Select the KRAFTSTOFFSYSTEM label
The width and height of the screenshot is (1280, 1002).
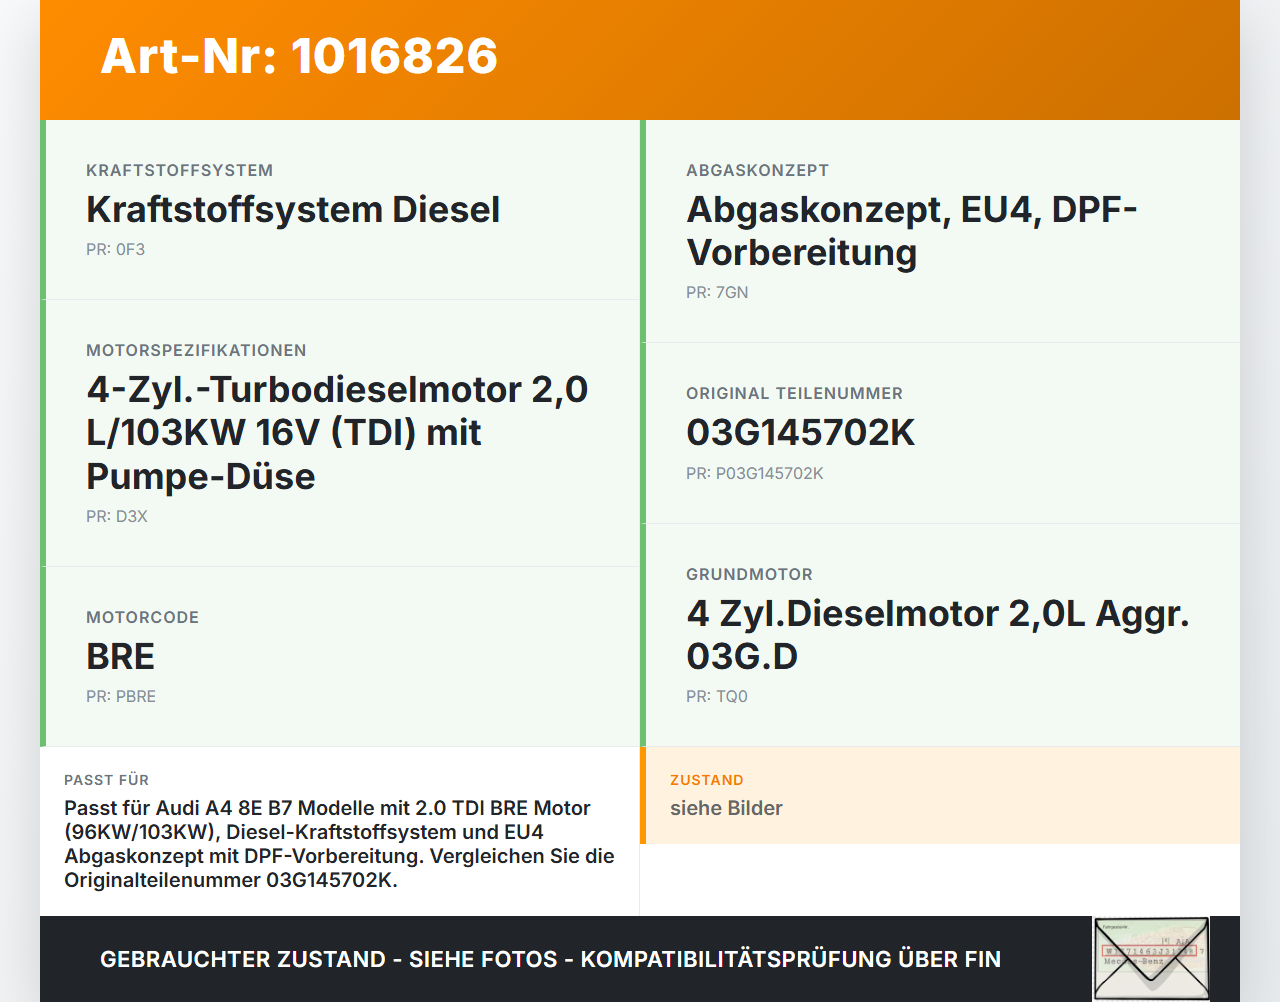click(180, 171)
